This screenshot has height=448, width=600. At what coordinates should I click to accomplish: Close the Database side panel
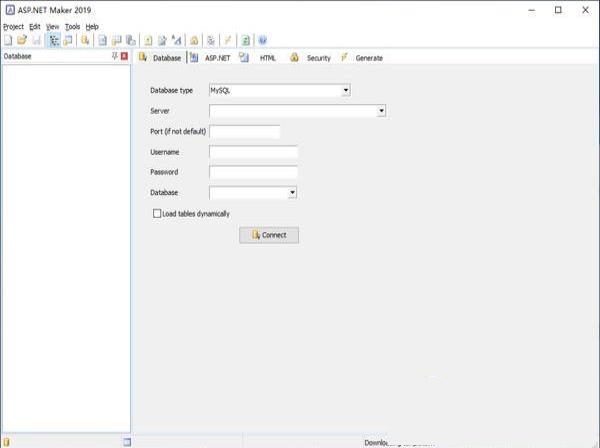point(124,56)
